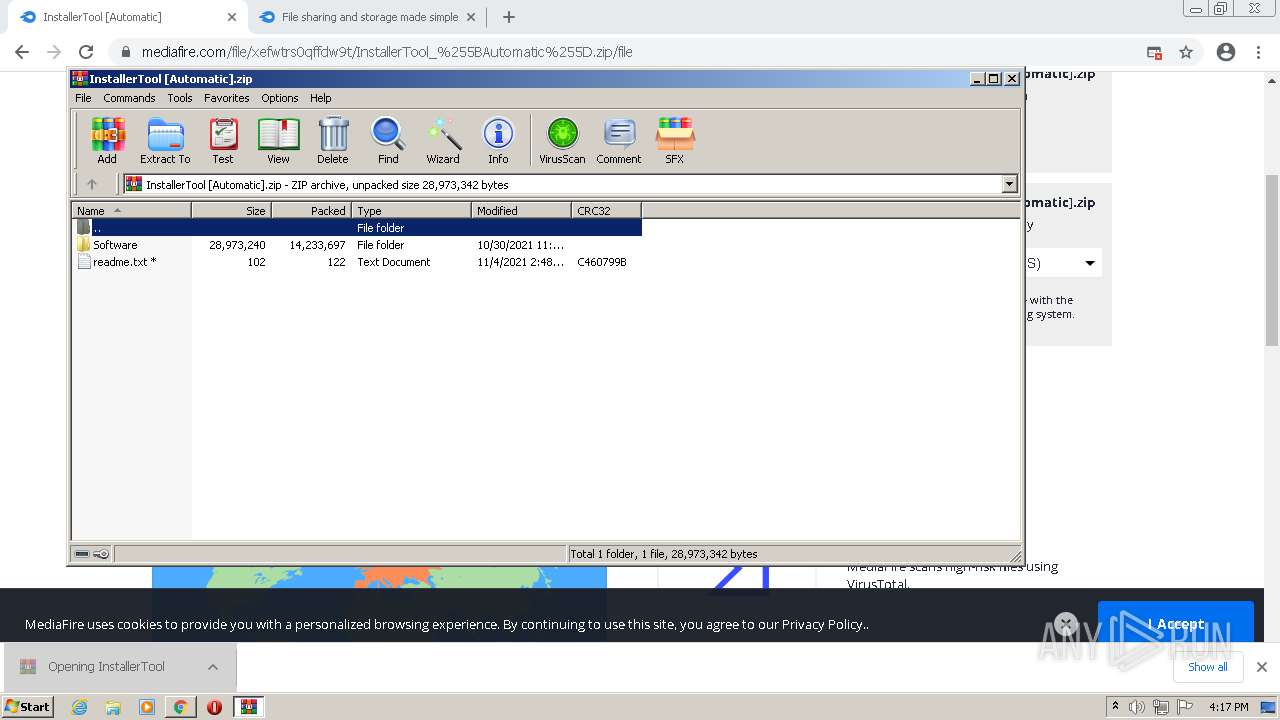Click the browser page vertical scrollbar
This screenshot has height=720, width=1280.
pyautogui.click(x=1272, y=260)
